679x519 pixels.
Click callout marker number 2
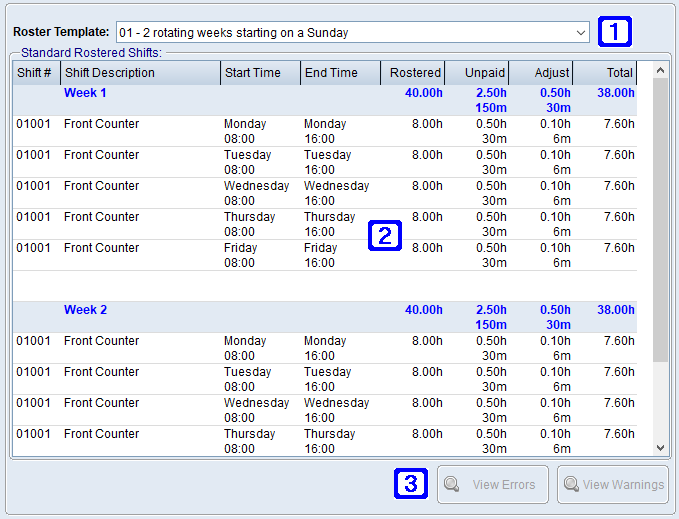[386, 235]
